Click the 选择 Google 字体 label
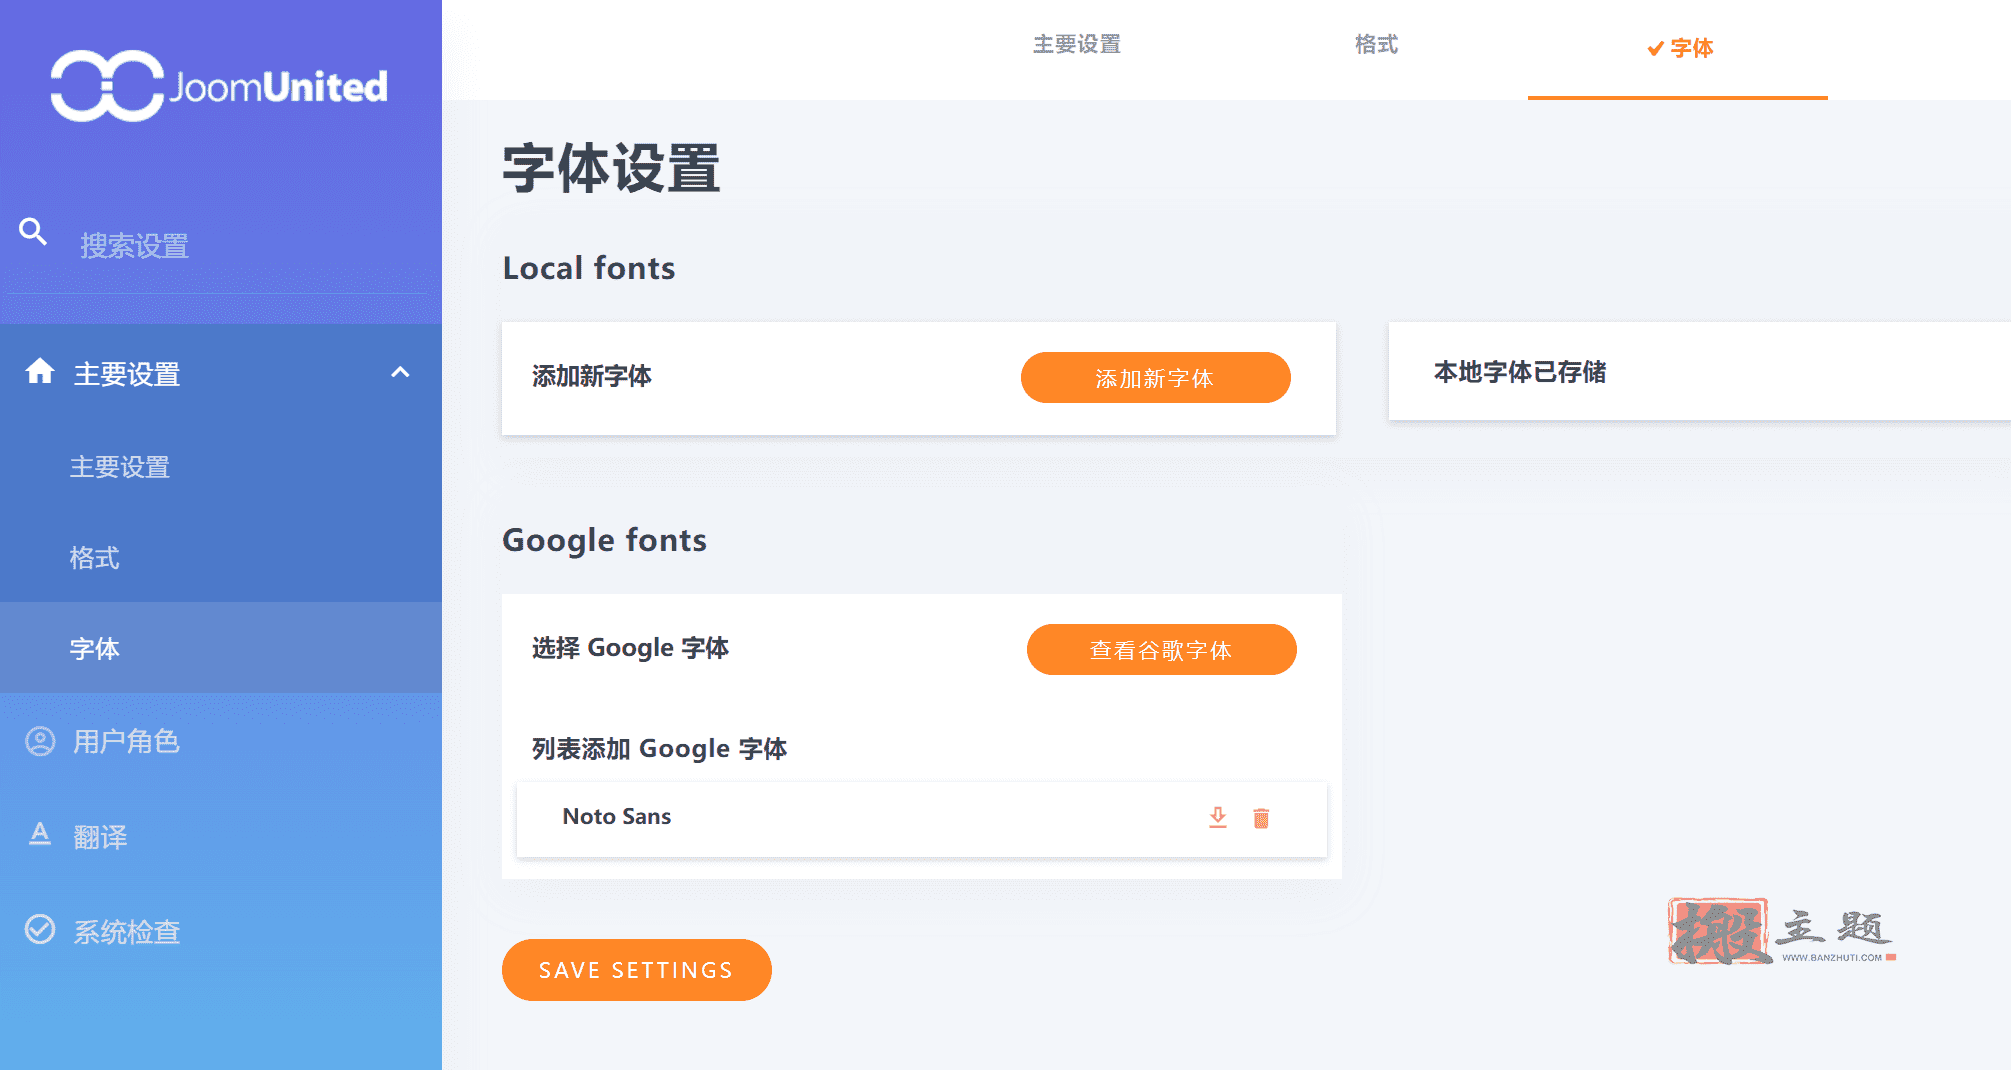 coord(630,648)
